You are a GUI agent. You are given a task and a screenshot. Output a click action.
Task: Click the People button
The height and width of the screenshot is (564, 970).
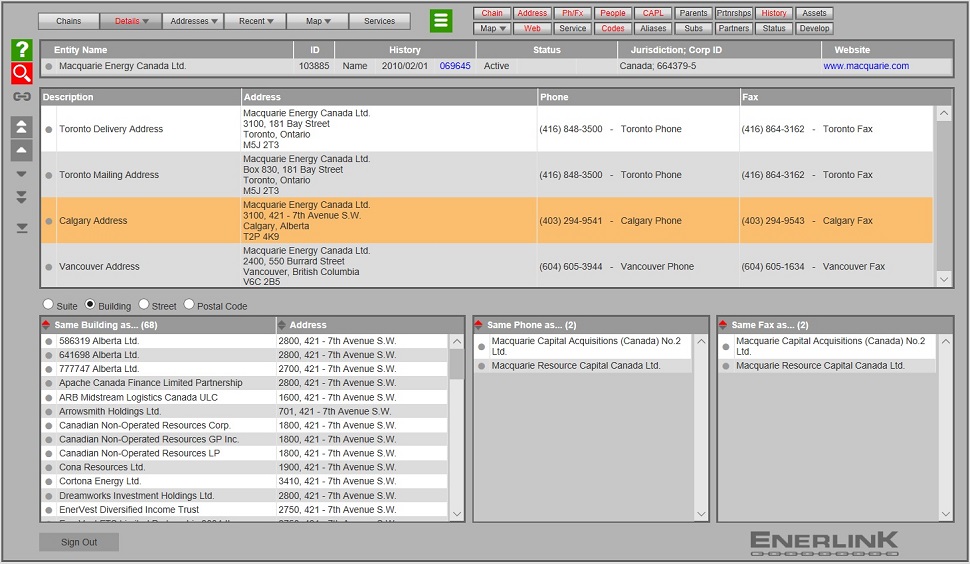click(612, 13)
